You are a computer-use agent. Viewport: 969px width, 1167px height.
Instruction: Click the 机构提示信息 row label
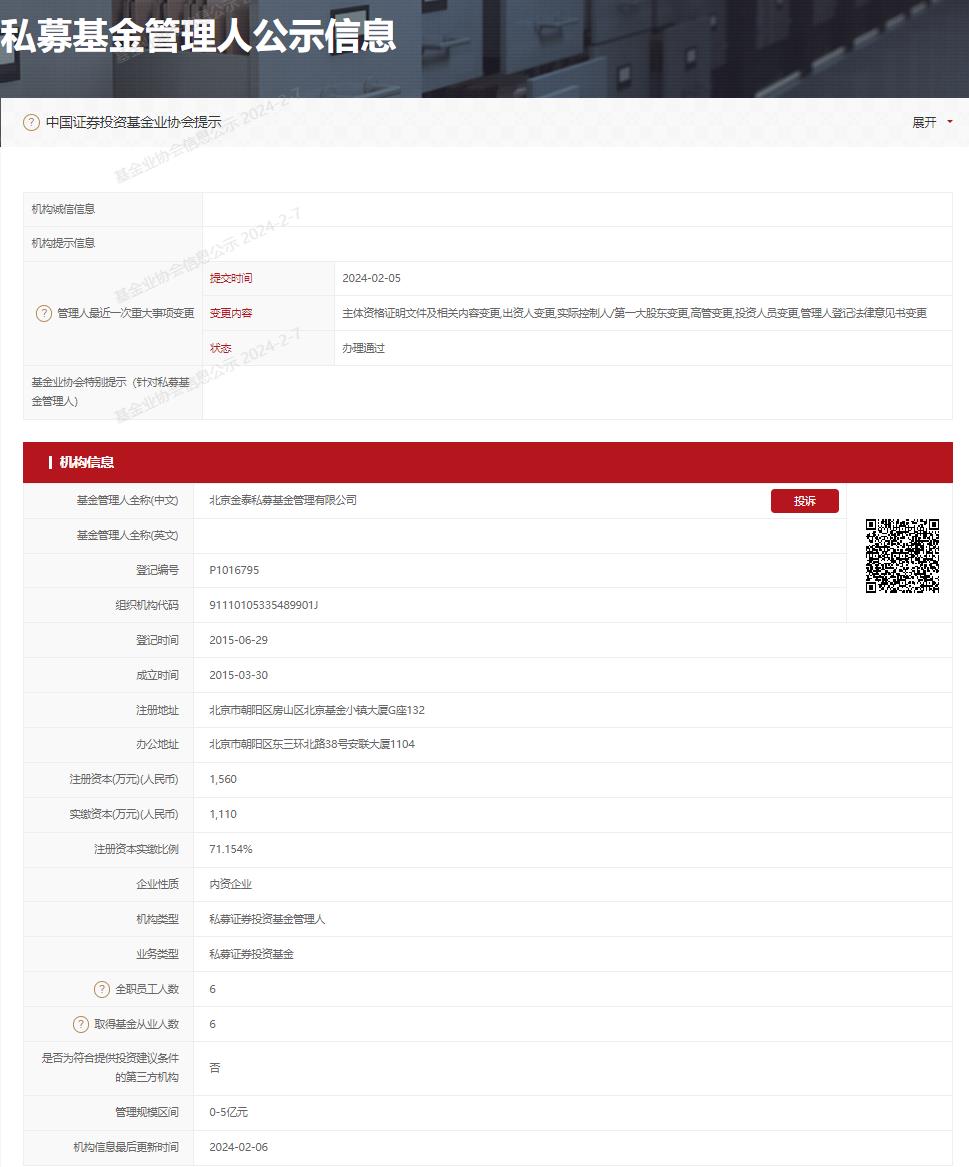(x=63, y=243)
